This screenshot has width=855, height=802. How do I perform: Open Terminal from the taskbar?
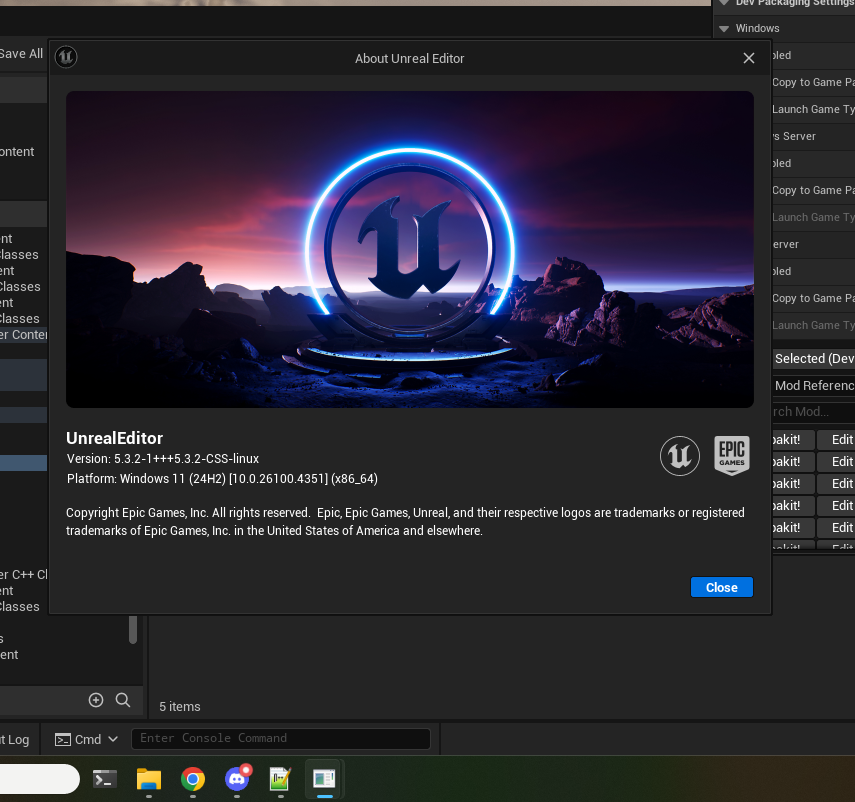(105, 779)
